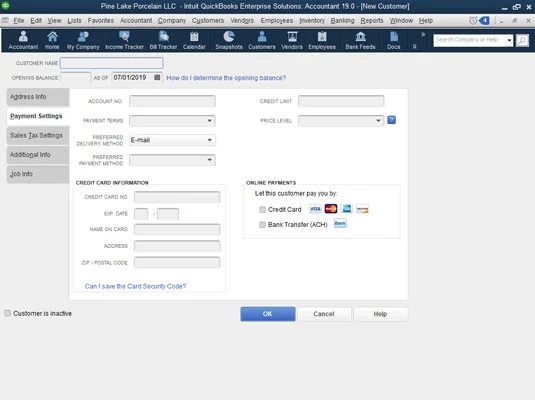Click the Help button
Image resolution: width=535 pixels, height=400 pixels.
(380, 314)
